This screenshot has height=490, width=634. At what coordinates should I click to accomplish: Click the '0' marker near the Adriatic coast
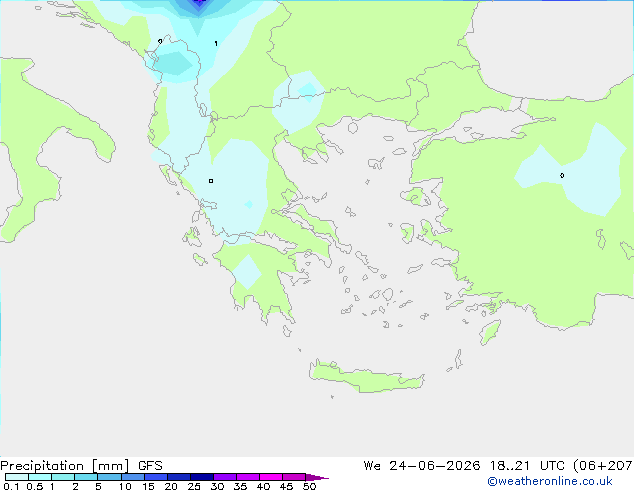(x=160, y=41)
